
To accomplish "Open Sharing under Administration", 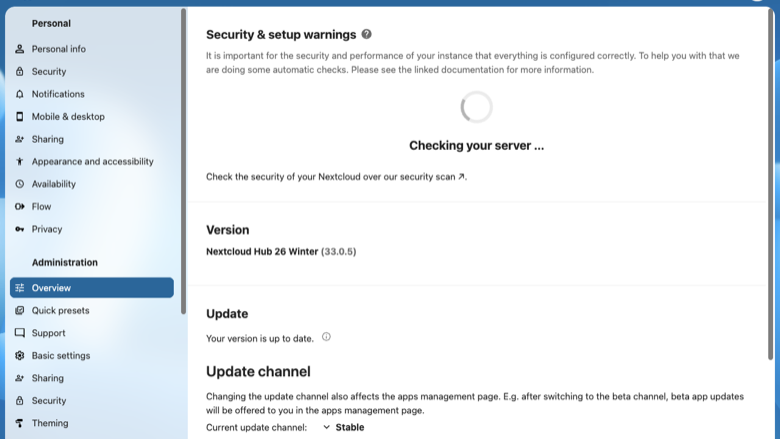I will tap(92, 378).
